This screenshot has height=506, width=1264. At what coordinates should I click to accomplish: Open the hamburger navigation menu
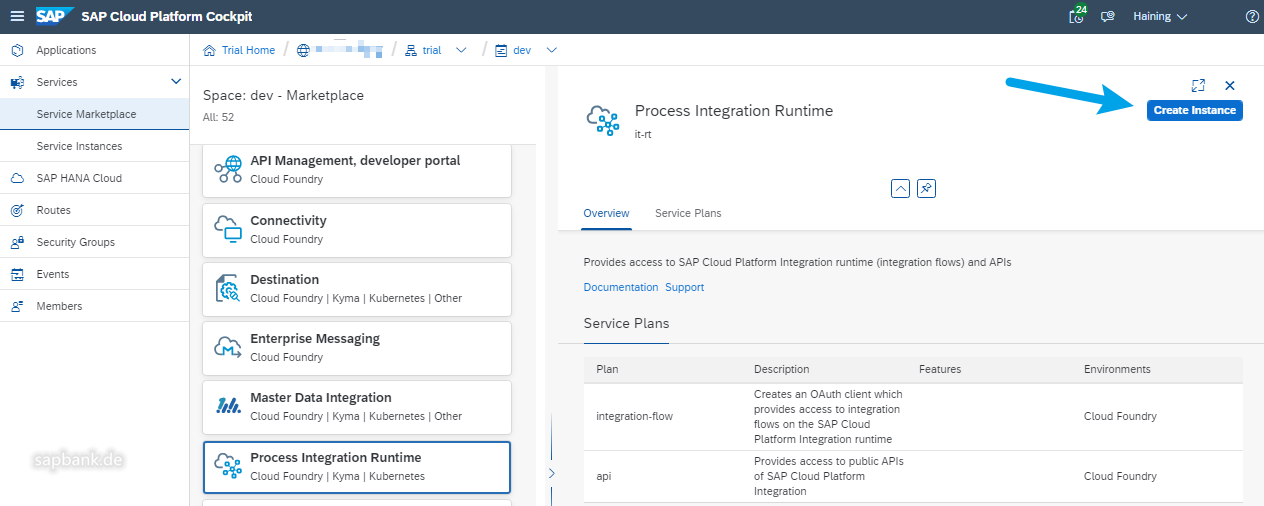pyautogui.click(x=17, y=16)
